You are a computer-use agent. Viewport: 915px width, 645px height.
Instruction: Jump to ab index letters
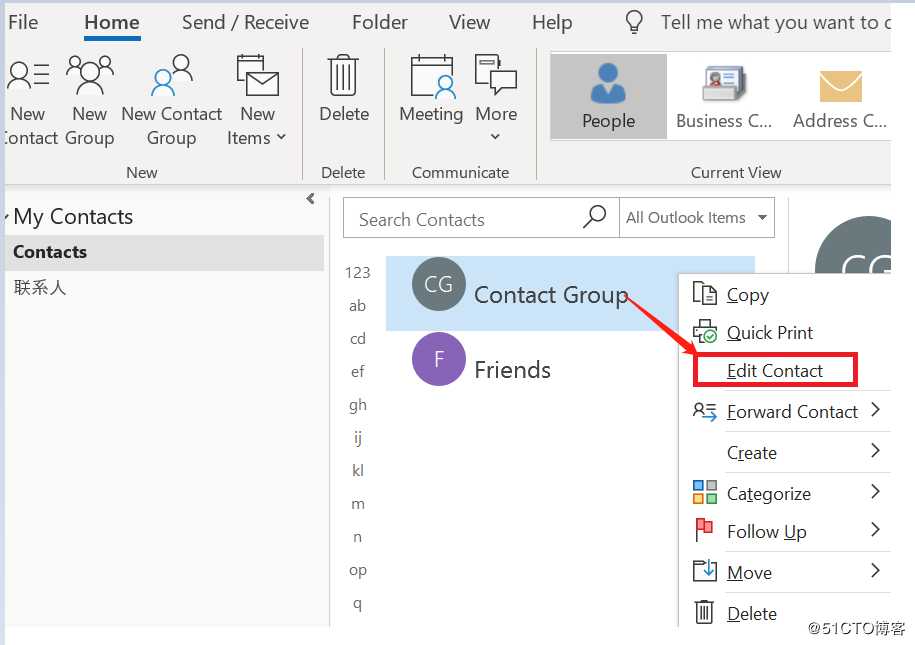pyautogui.click(x=357, y=305)
